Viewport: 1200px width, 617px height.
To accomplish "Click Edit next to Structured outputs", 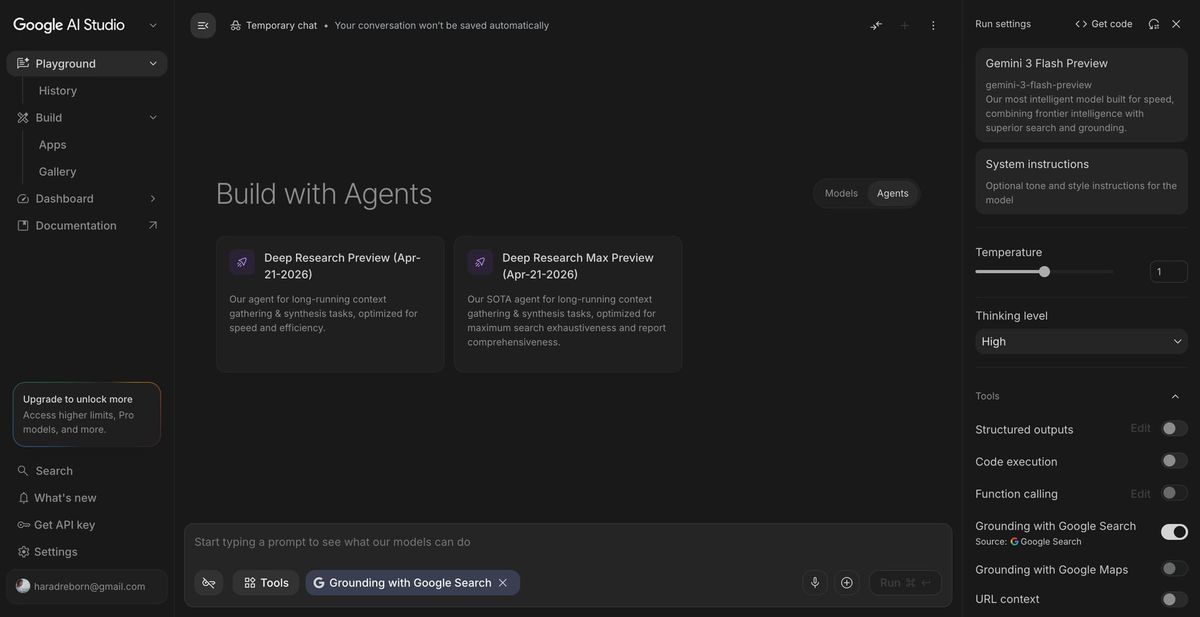I will coord(1141,428).
